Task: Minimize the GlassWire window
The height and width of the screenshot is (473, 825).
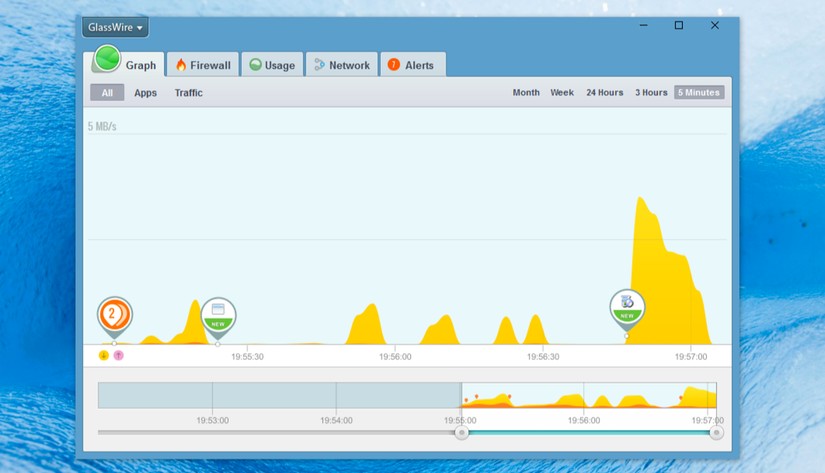Action: 643,25
